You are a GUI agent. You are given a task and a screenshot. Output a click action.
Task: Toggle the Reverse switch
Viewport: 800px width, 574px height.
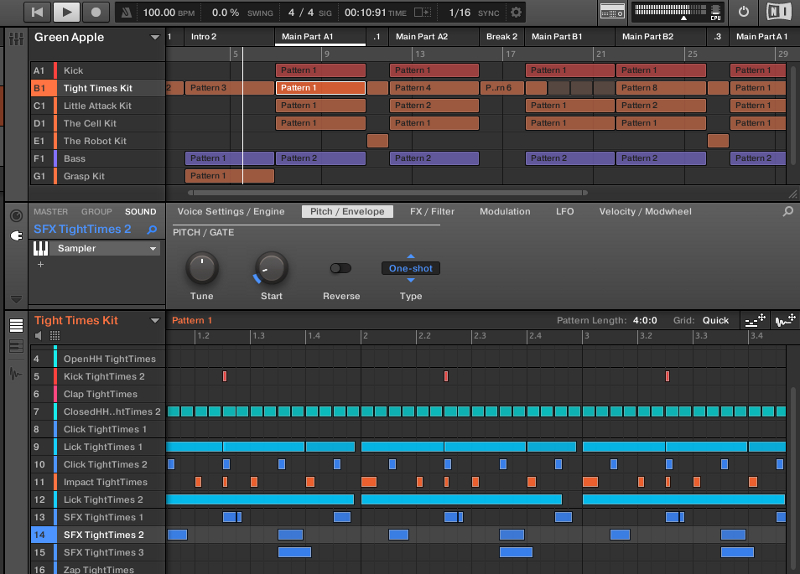[340, 268]
